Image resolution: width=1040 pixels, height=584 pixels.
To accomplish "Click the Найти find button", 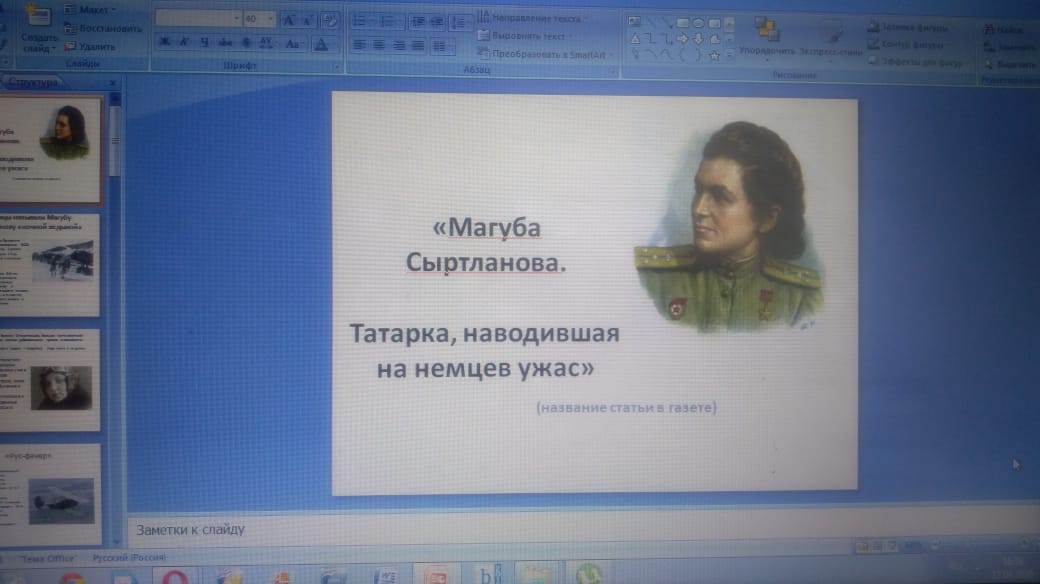I will coord(1003,30).
